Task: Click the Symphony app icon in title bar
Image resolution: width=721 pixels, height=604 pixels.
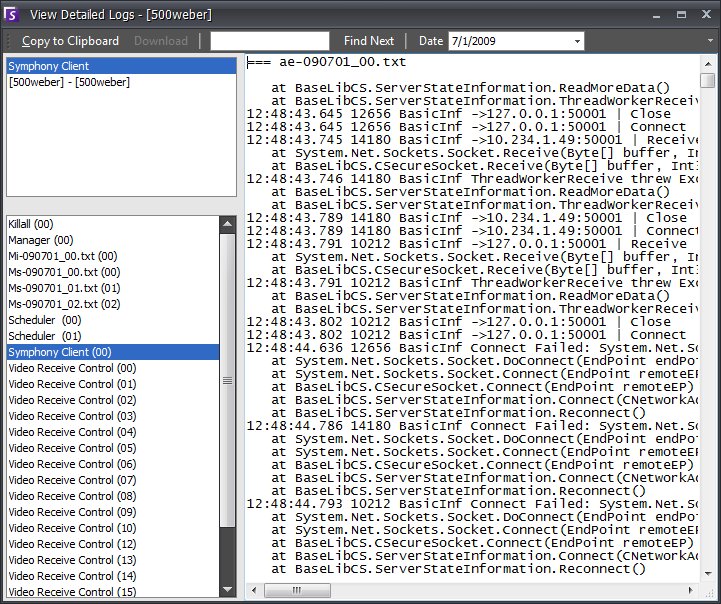Action: point(11,15)
